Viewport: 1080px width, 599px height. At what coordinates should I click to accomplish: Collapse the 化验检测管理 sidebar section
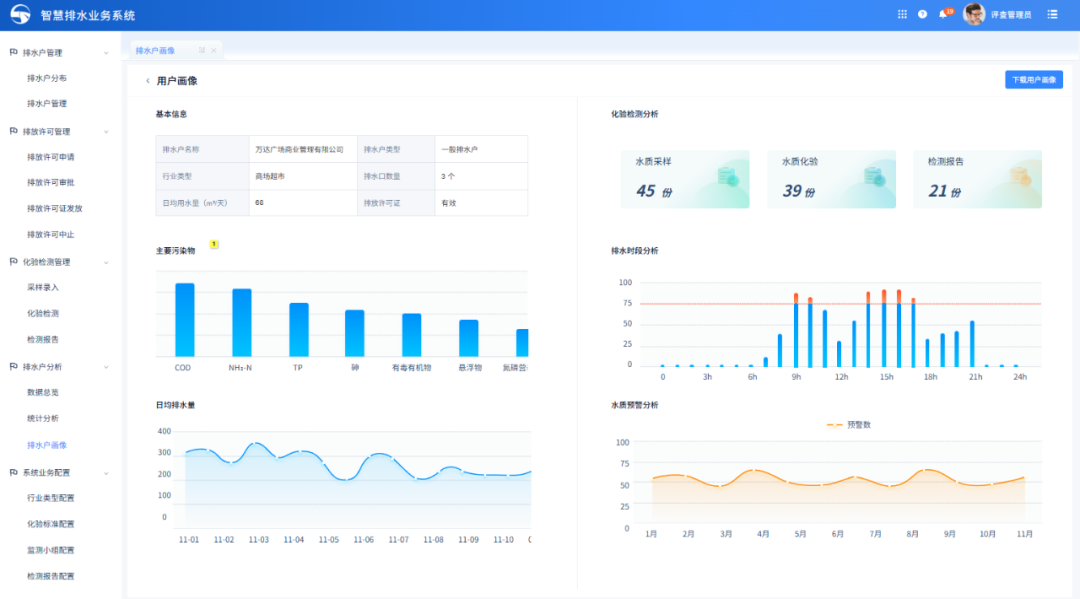pyautogui.click(x=106, y=262)
